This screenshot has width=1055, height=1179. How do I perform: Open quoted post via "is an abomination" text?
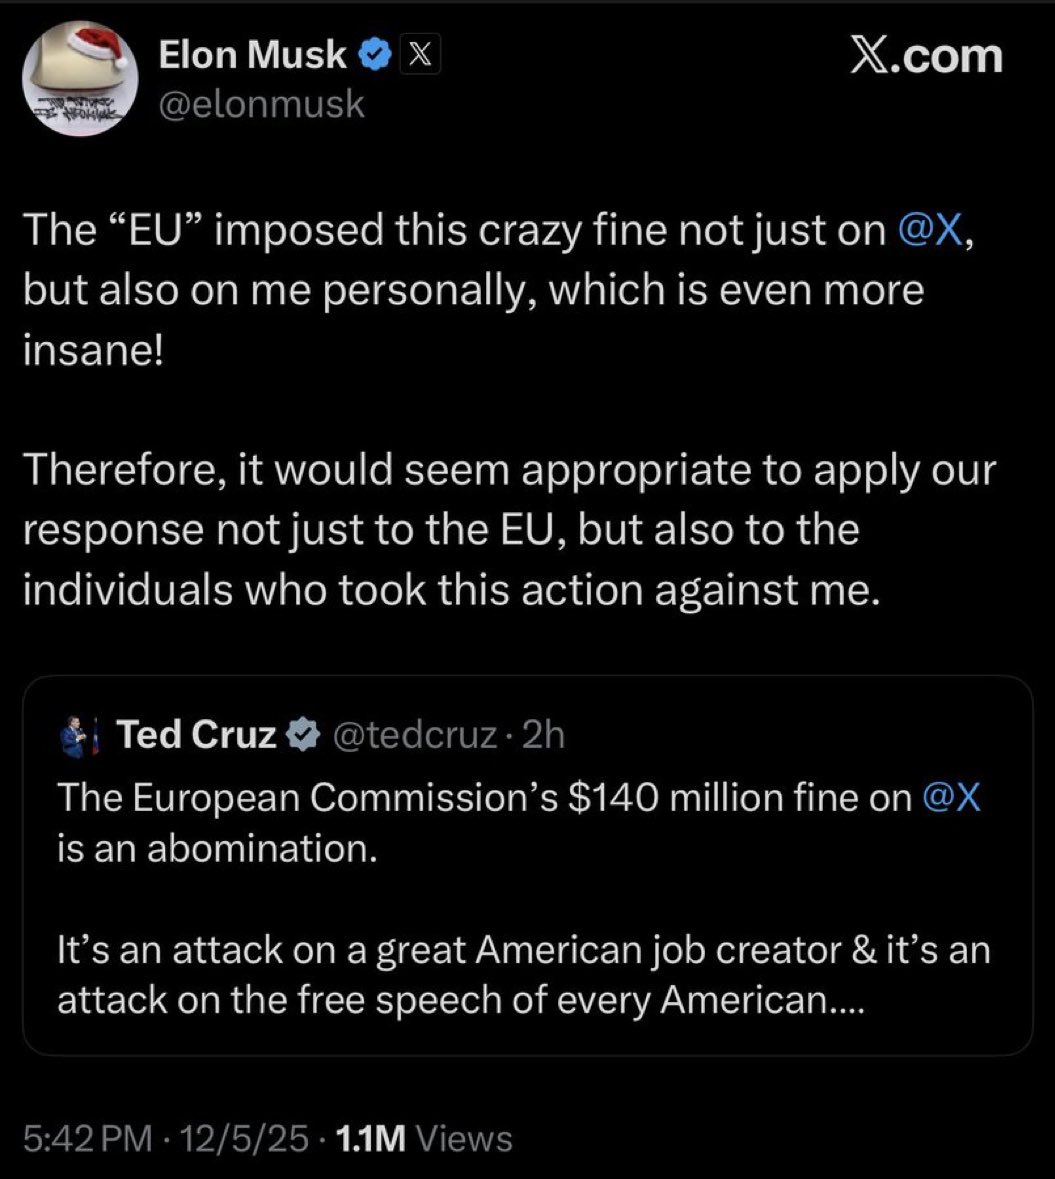(x=215, y=849)
